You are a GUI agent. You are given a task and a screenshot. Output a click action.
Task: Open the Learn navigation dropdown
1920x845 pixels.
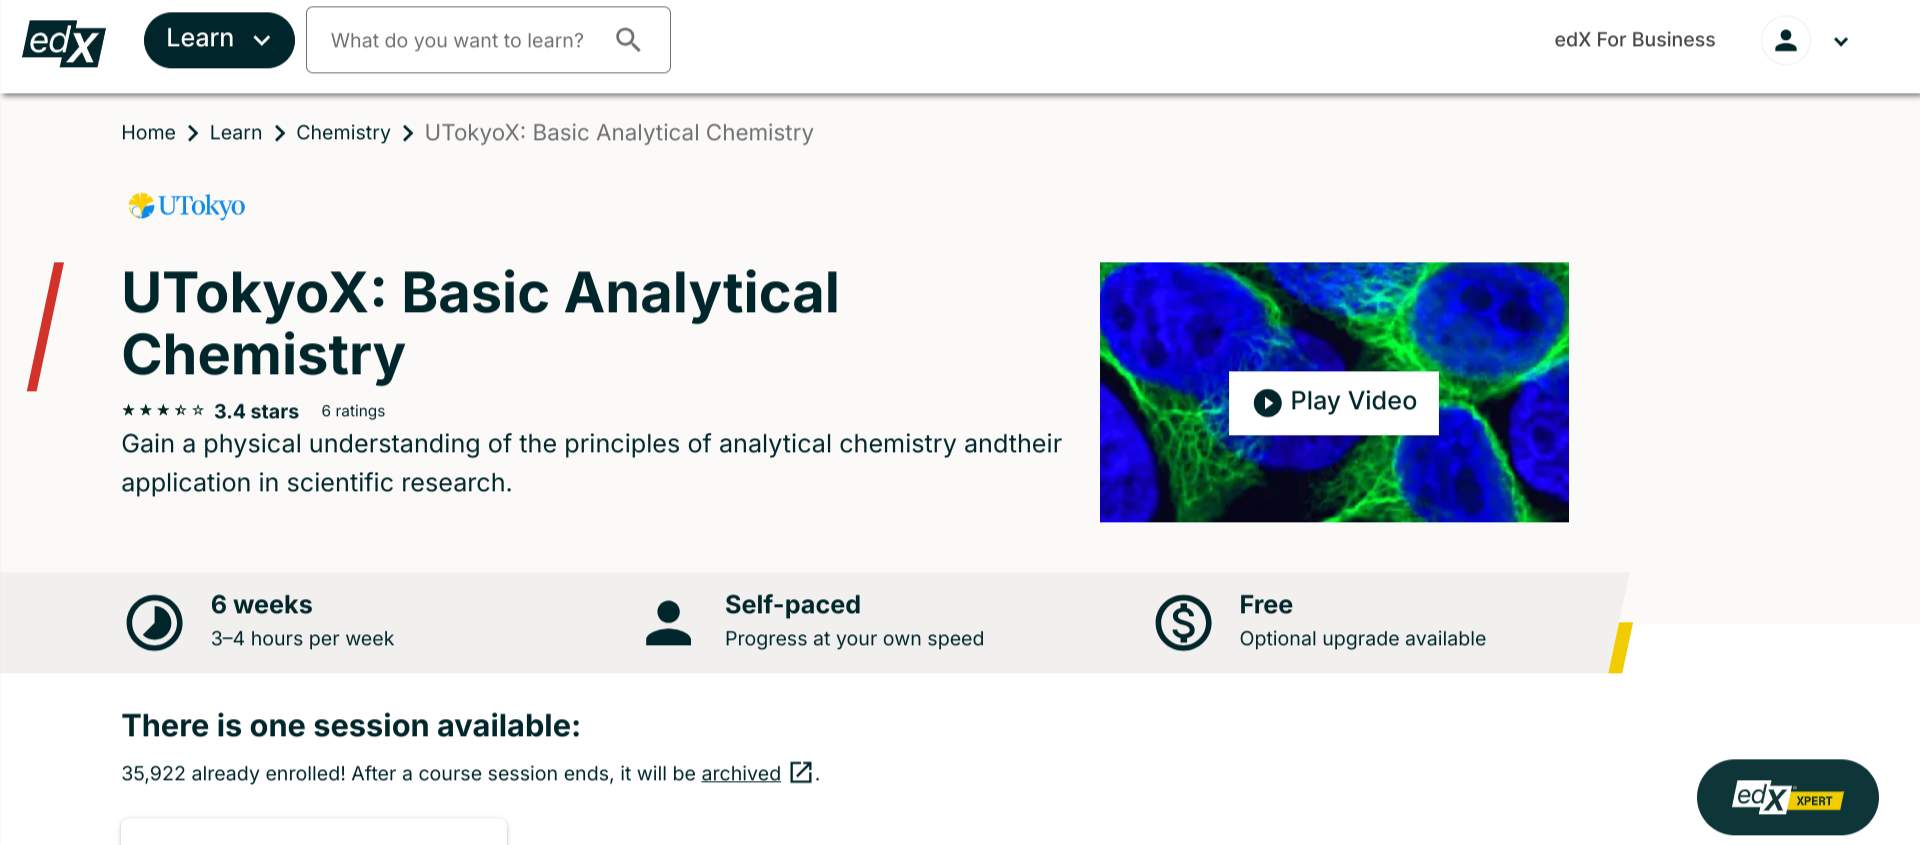tap(219, 39)
